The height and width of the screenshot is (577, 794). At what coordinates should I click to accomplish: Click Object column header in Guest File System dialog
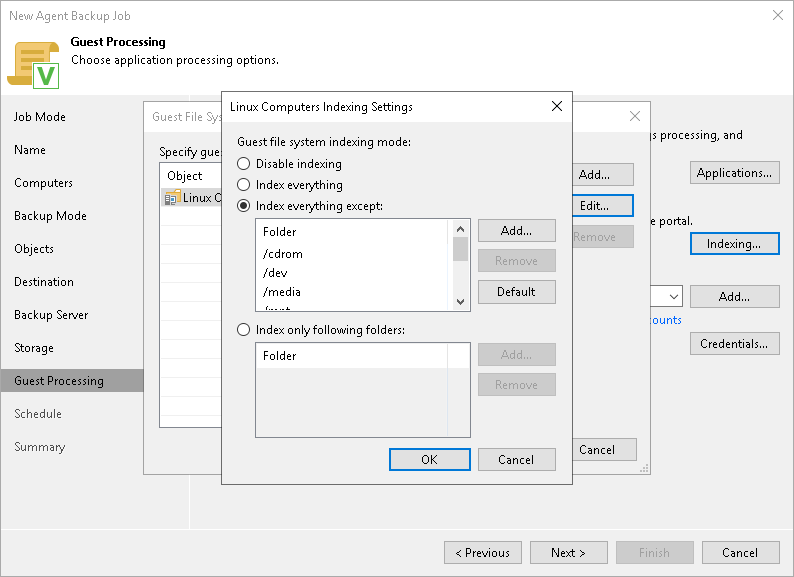(x=184, y=176)
